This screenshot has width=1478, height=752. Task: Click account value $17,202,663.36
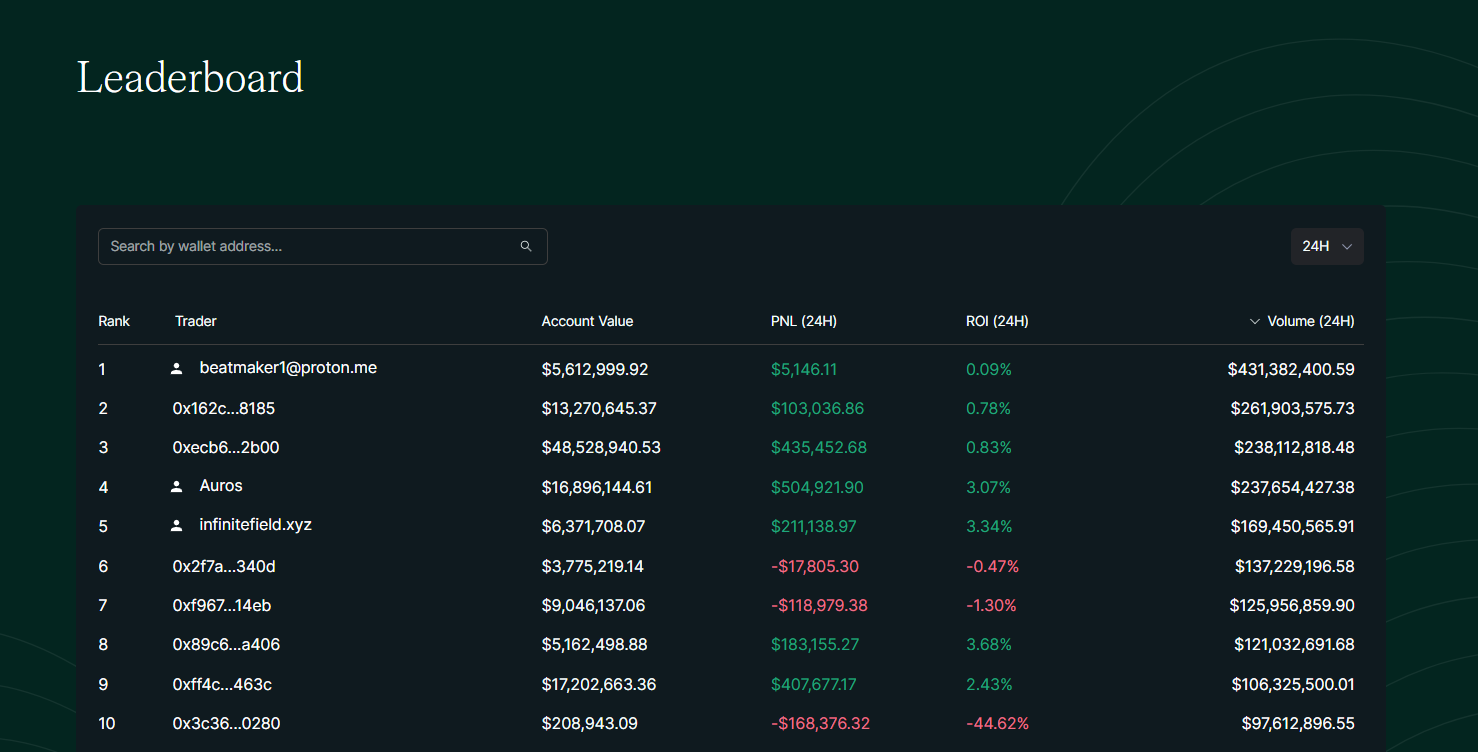pos(599,684)
